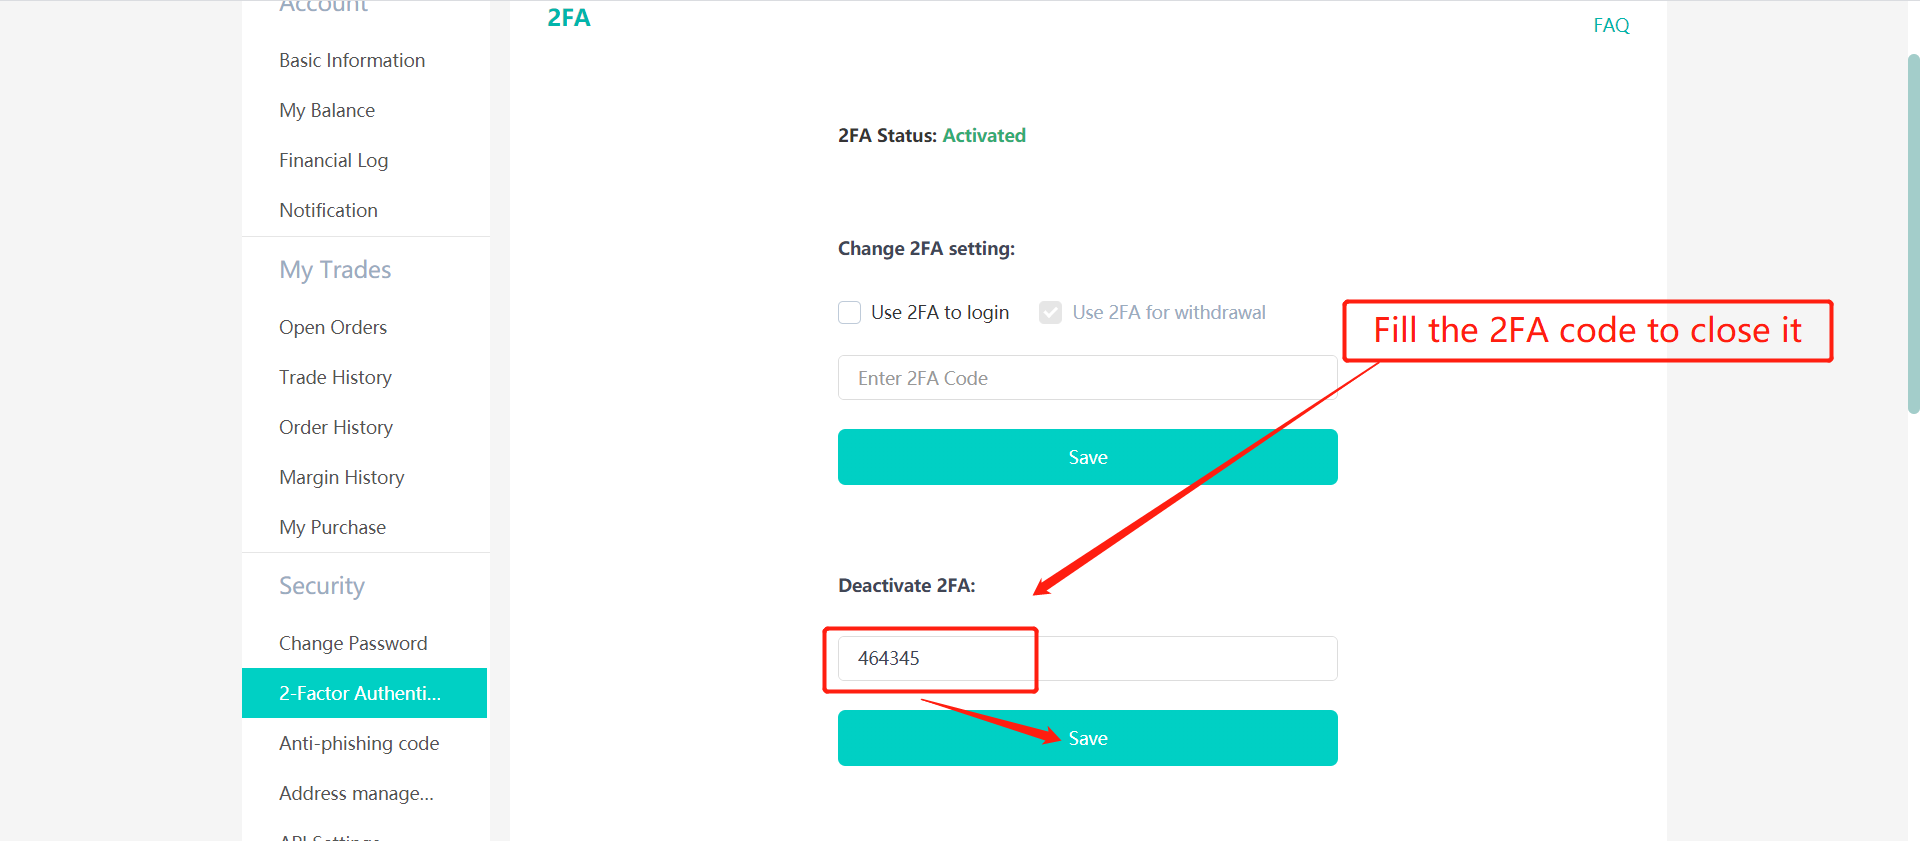Focus the Enter 2FA Code input field
Viewport: 1920px width, 841px height.
click(x=1087, y=378)
